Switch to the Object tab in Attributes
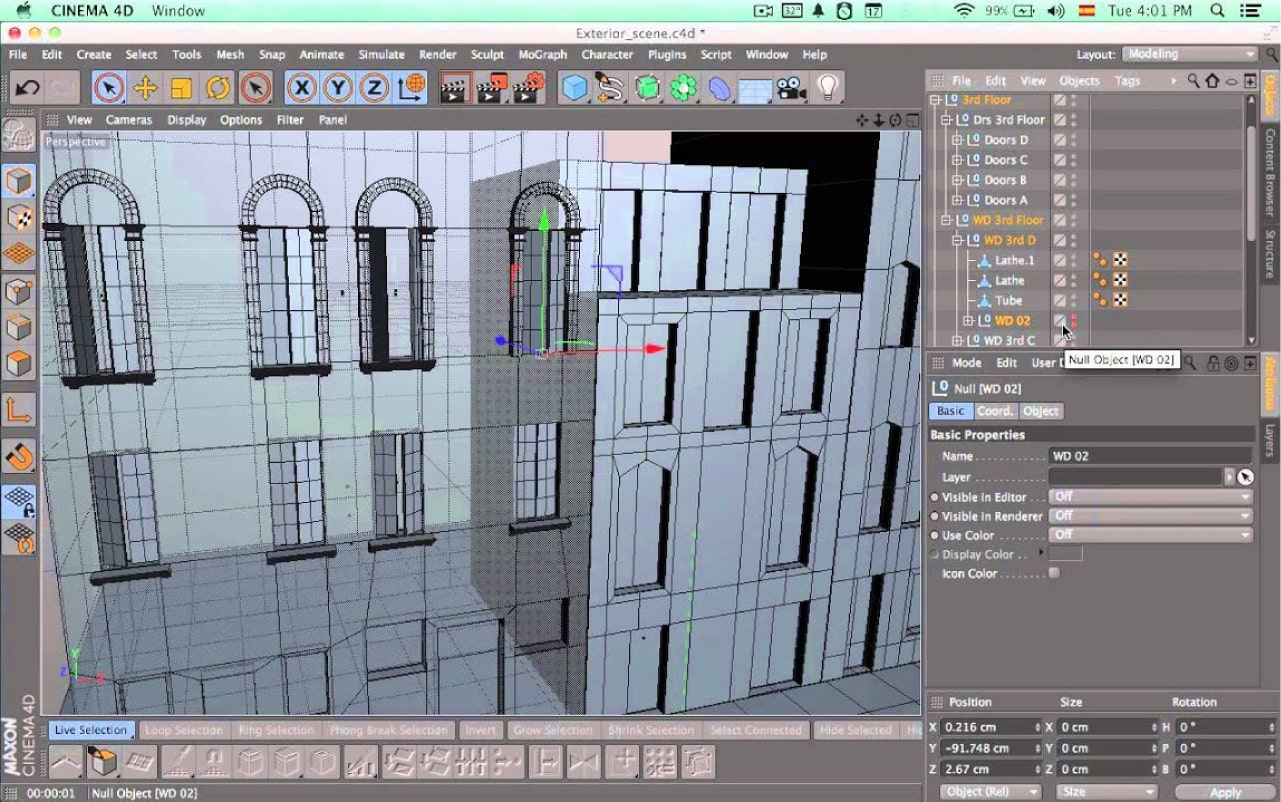 (x=1041, y=411)
